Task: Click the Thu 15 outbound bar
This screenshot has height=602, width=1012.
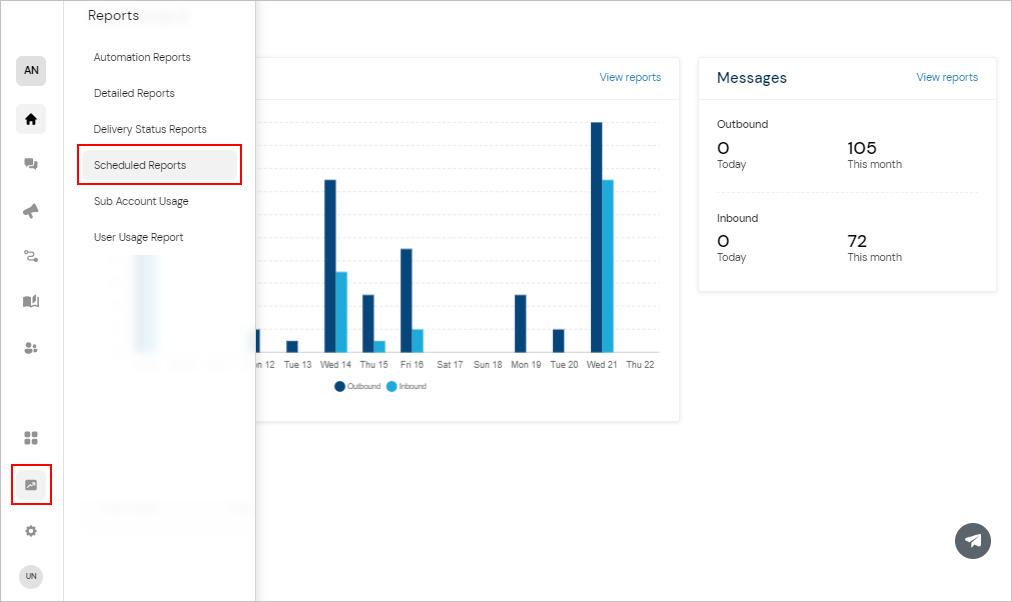Action: click(x=368, y=323)
